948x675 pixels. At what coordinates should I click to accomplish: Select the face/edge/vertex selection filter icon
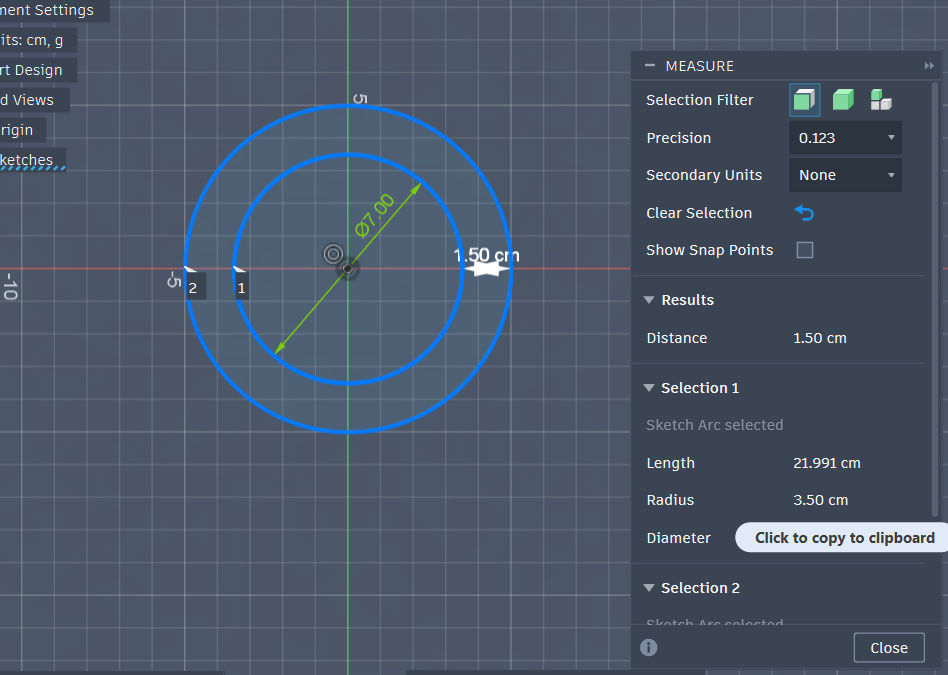805,100
